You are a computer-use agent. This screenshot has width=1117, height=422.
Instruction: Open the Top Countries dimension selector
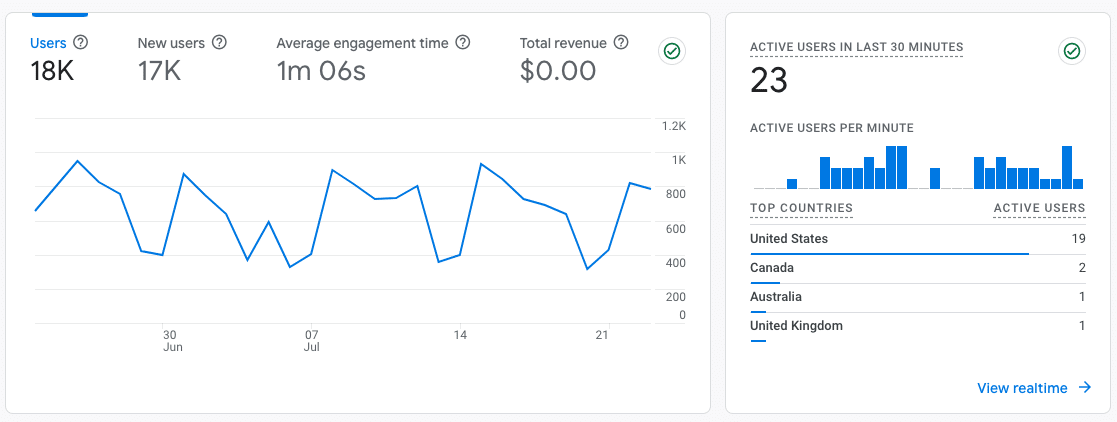click(801, 208)
